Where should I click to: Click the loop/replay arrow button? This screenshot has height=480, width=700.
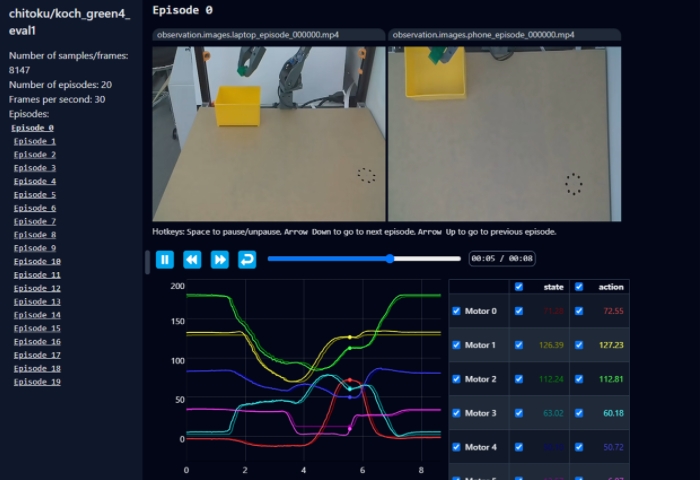[x=246, y=259]
